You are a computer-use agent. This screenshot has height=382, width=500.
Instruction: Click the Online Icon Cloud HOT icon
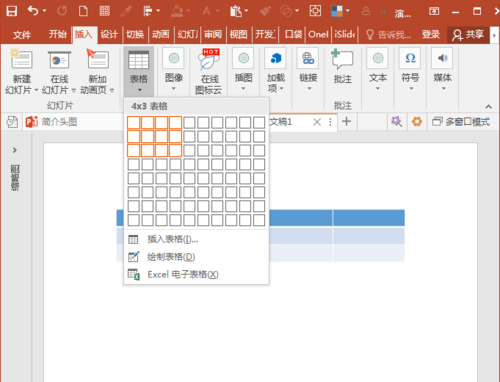(x=210, y=59)
